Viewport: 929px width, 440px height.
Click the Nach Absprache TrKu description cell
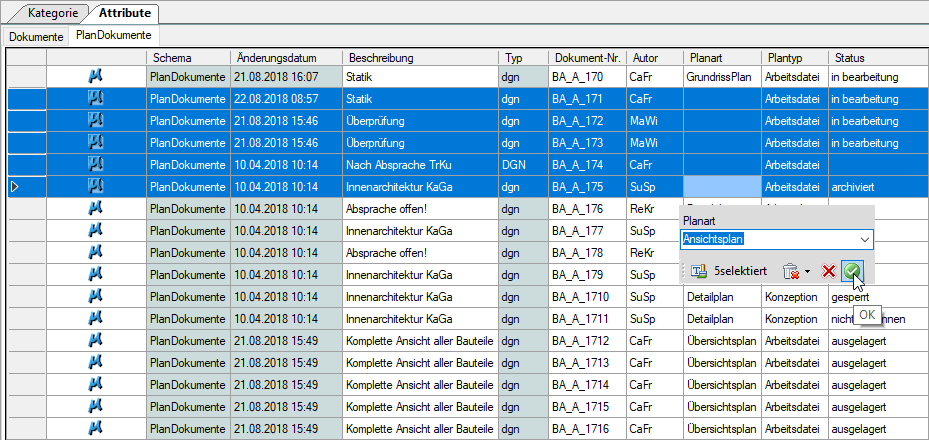[x=421, y=164]
